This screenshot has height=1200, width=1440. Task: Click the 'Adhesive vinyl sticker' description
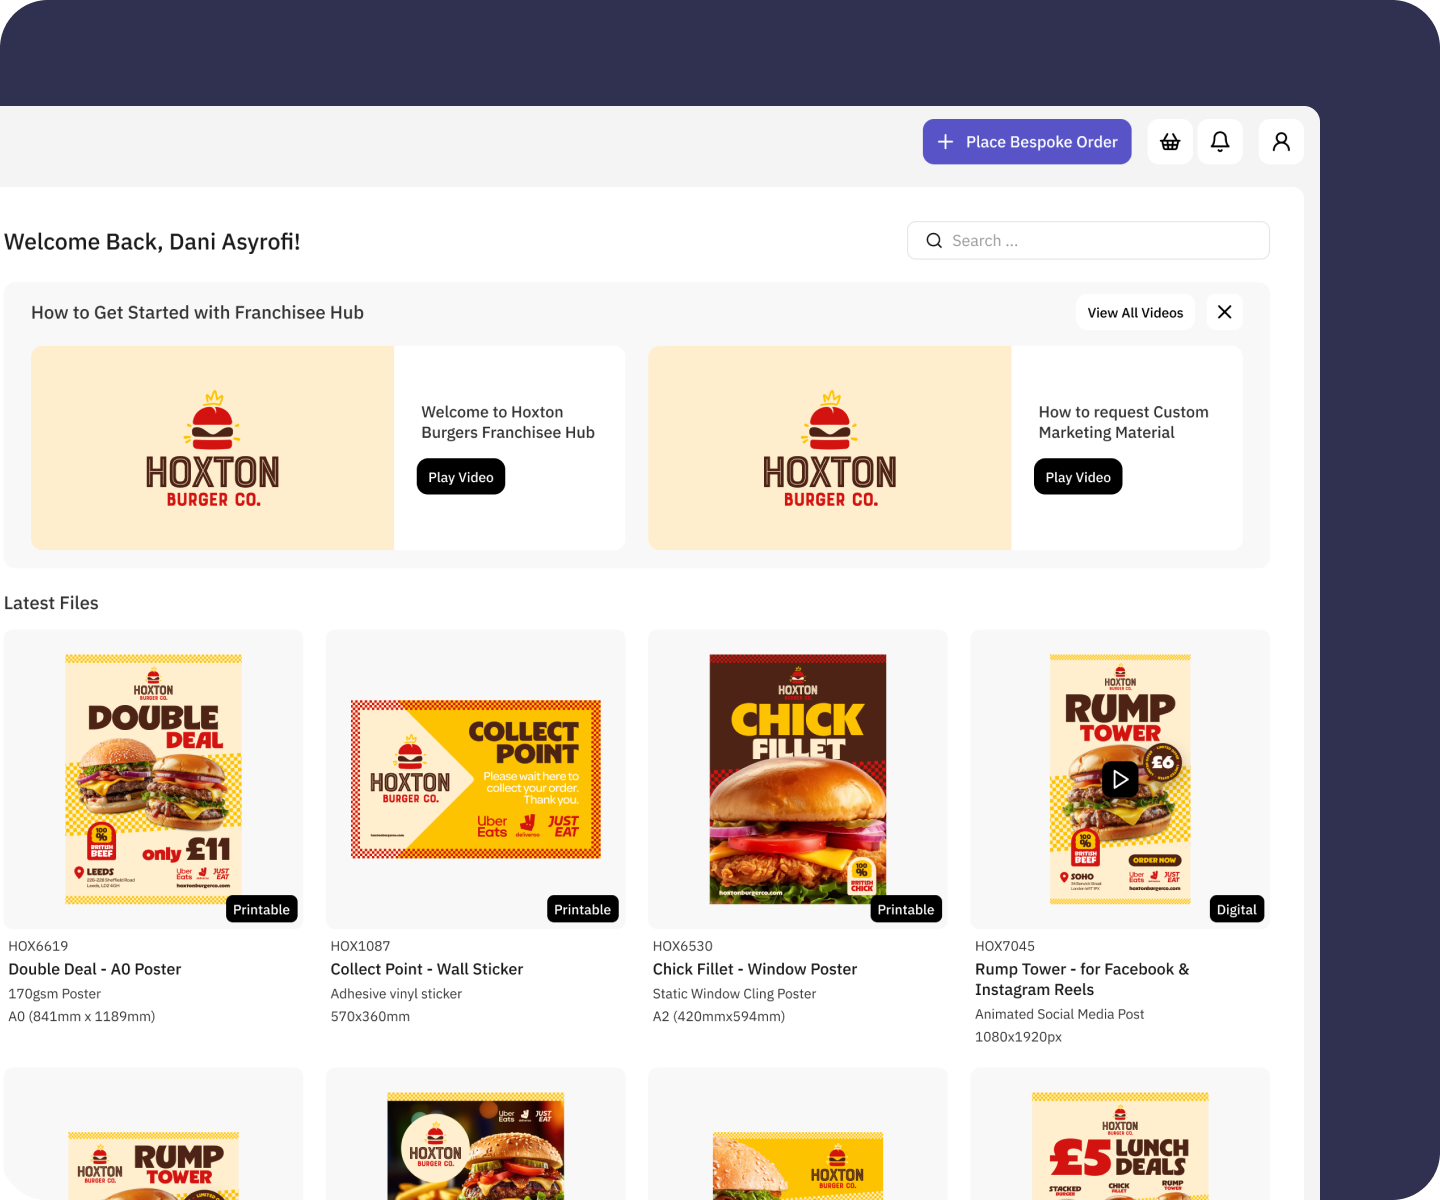point(396,994)
